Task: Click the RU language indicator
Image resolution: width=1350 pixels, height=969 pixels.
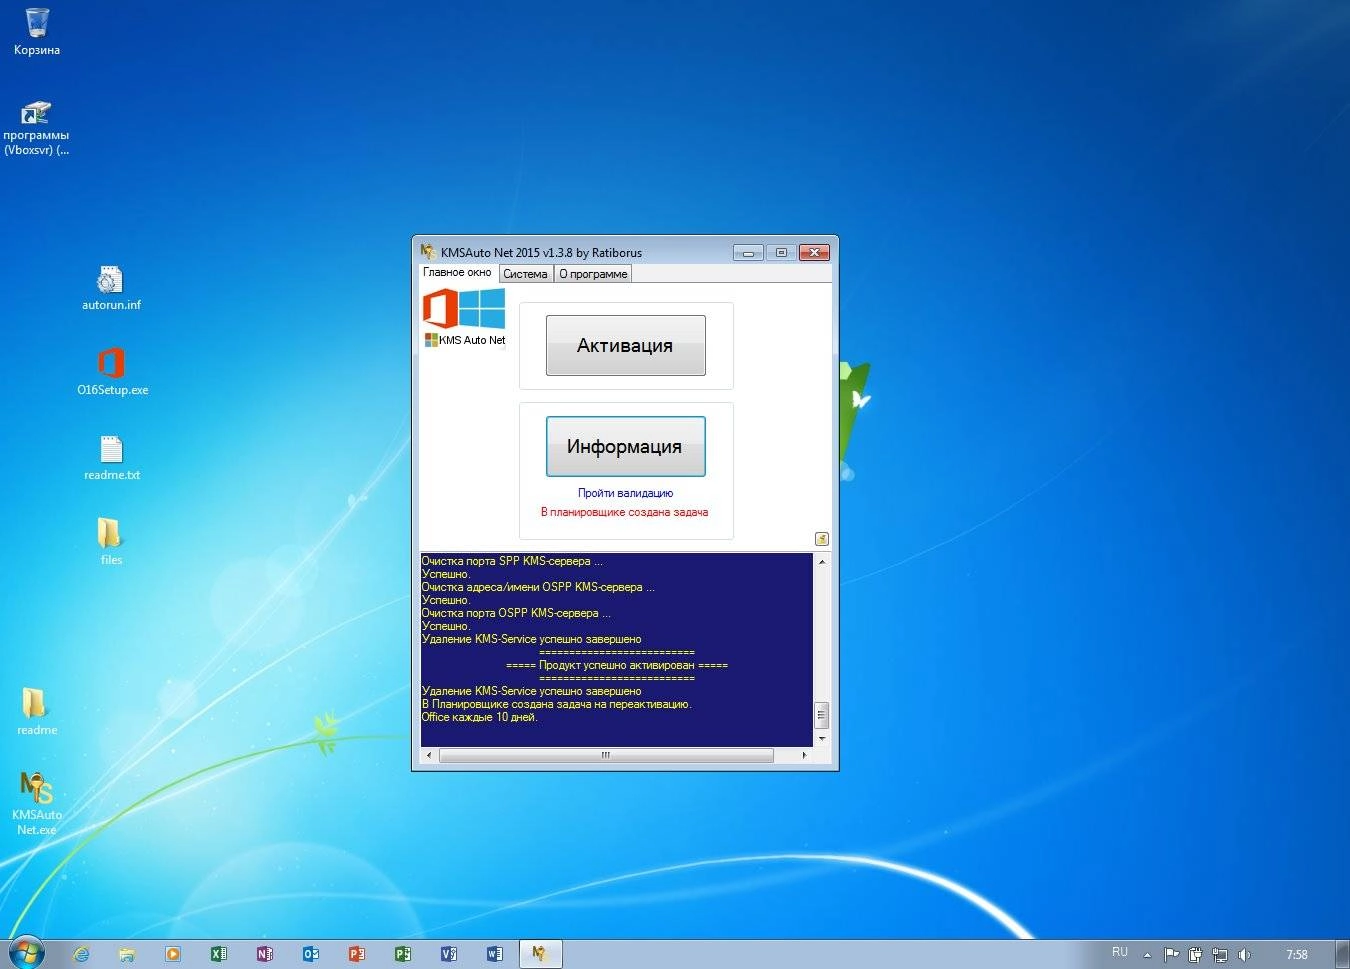Action: pyautogui.click(x=1120, y=953)
